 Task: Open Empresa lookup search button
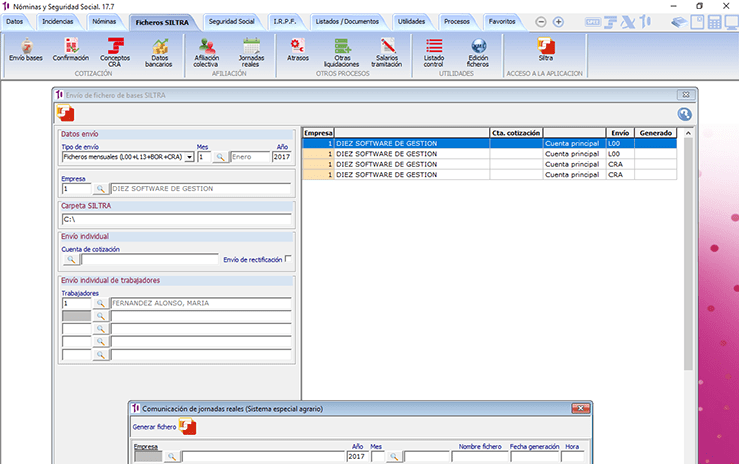tap(100, 188)
